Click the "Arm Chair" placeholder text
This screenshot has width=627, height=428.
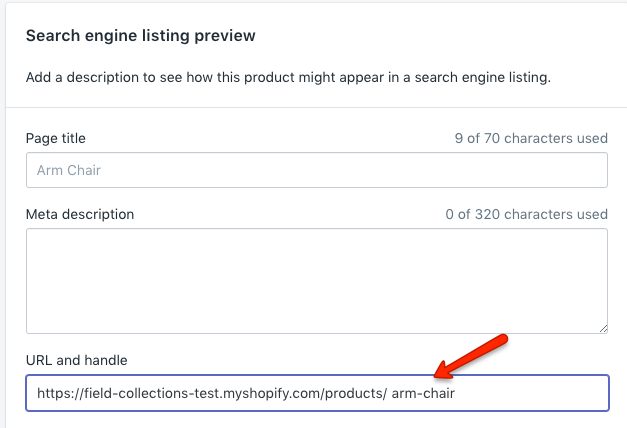(69, 170)
